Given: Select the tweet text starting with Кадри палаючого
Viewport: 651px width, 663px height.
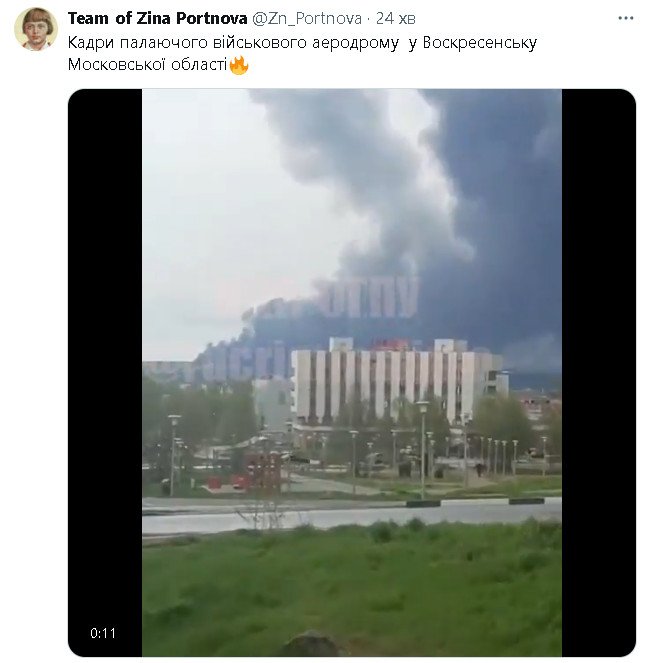Looking at the screenshot, I should (302, 54).
